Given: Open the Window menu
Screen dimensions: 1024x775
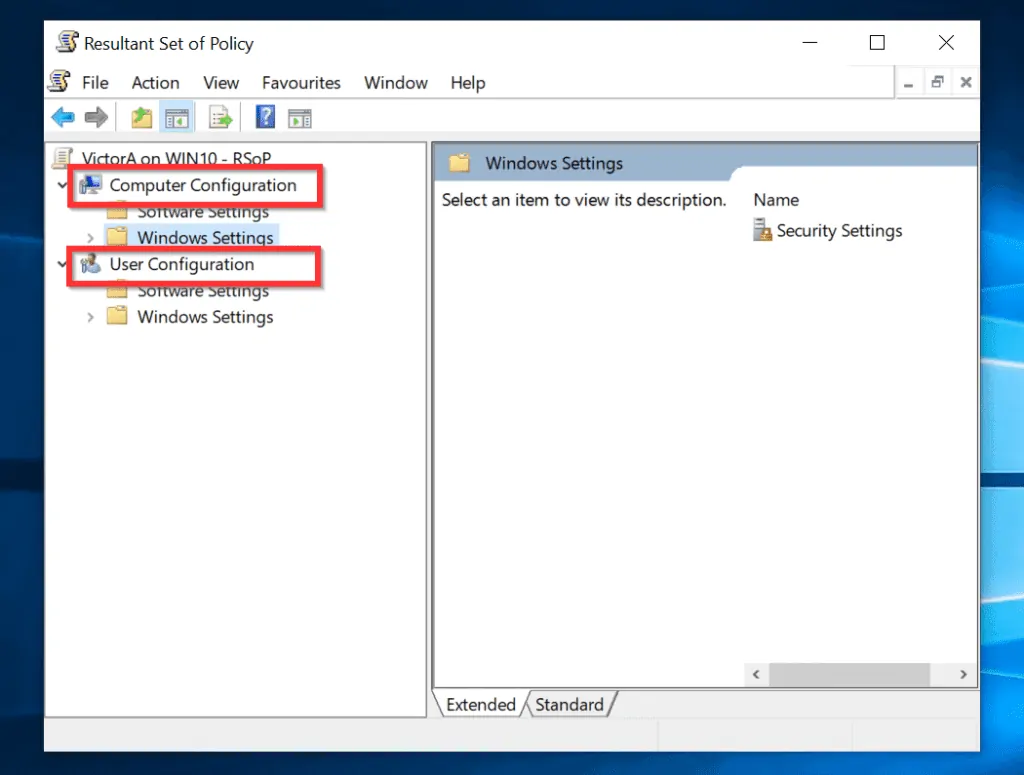Looking at the screenshot, I should [x=396, y=83].
